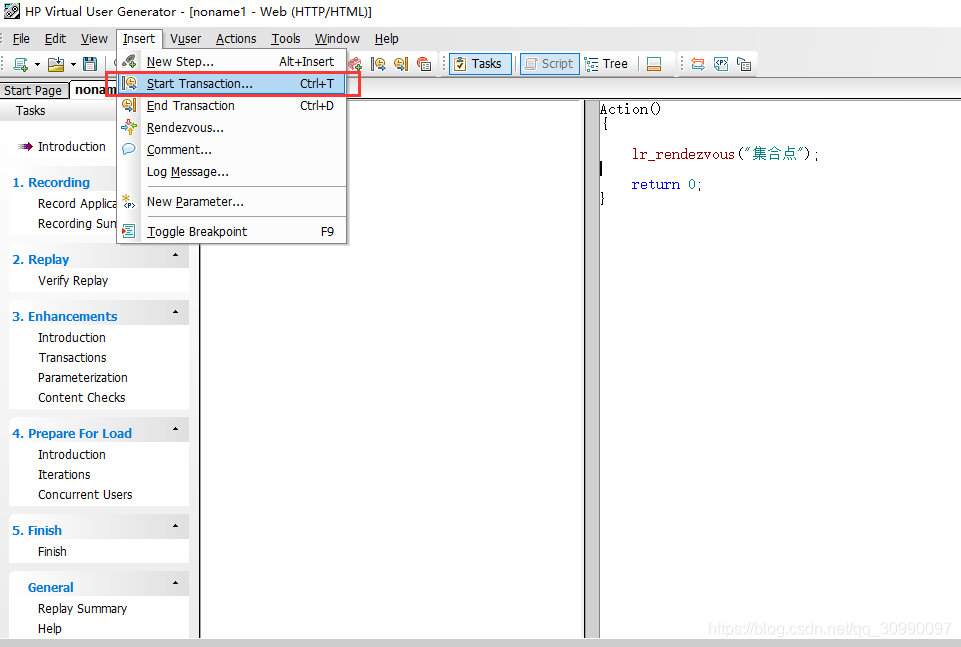Select Start Transaction menu entry
This screenshot has width=961, height=647.
[x=232, y=83]
